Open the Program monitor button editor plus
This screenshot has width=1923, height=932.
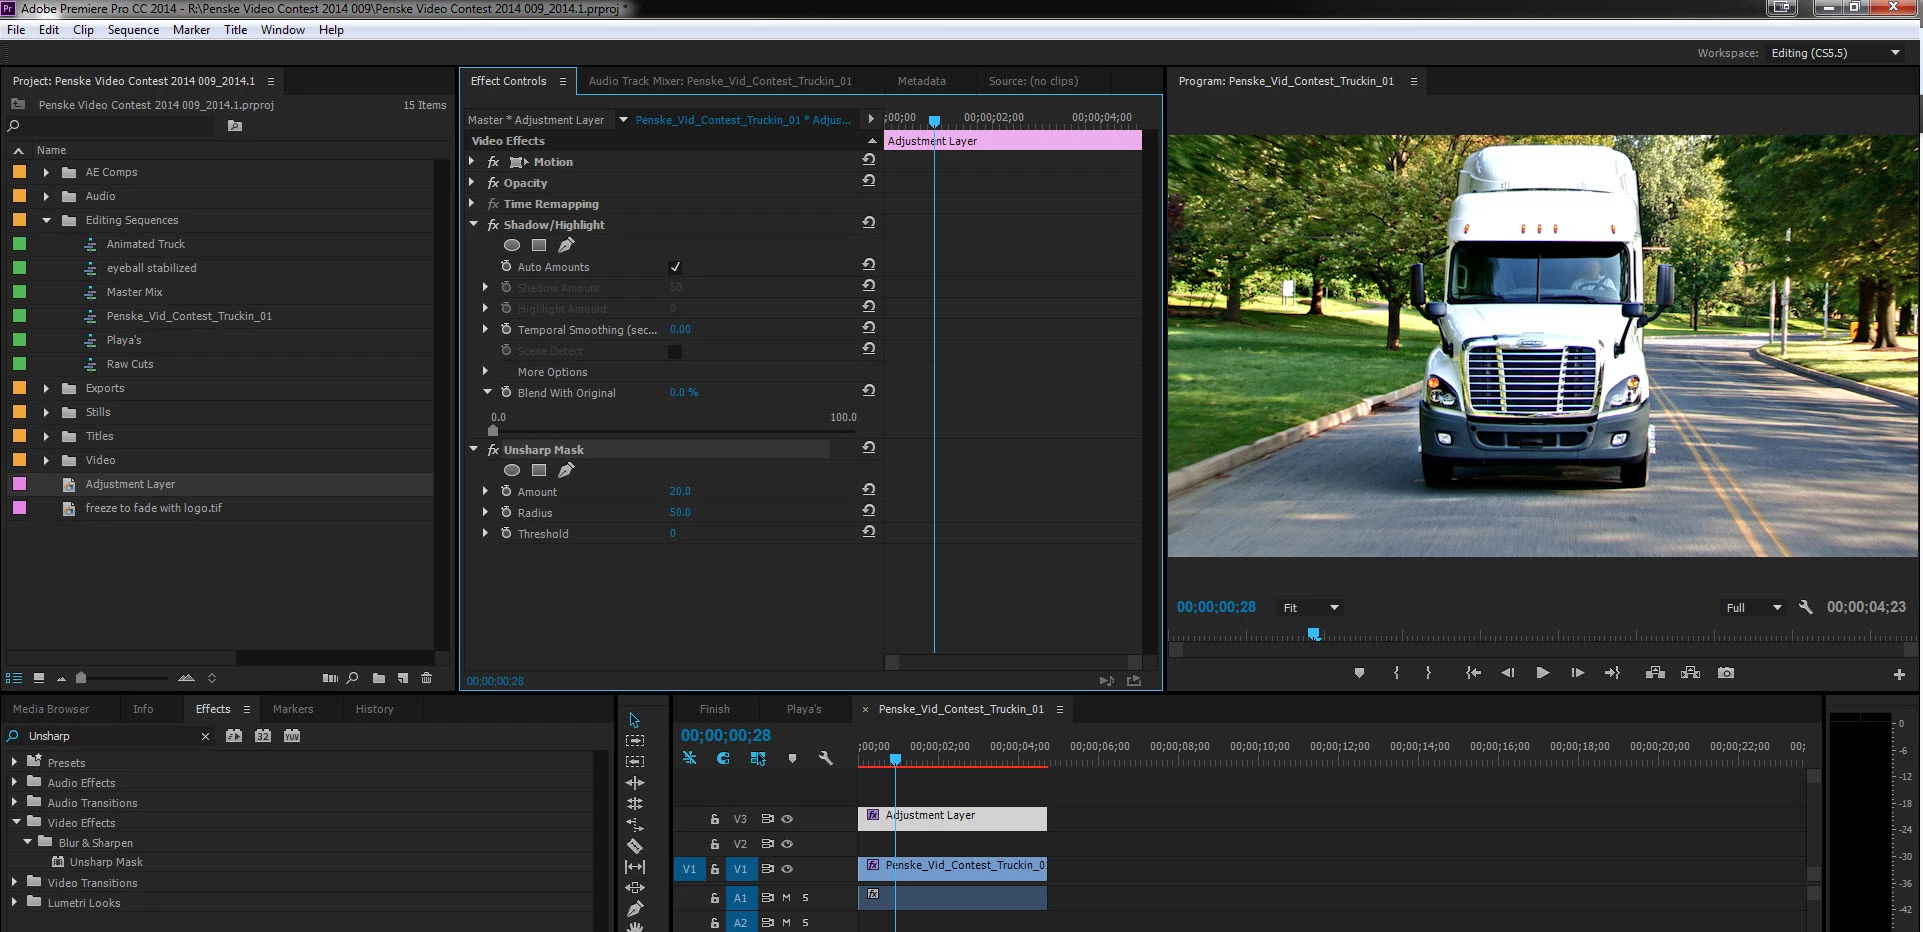point(1899,675)
